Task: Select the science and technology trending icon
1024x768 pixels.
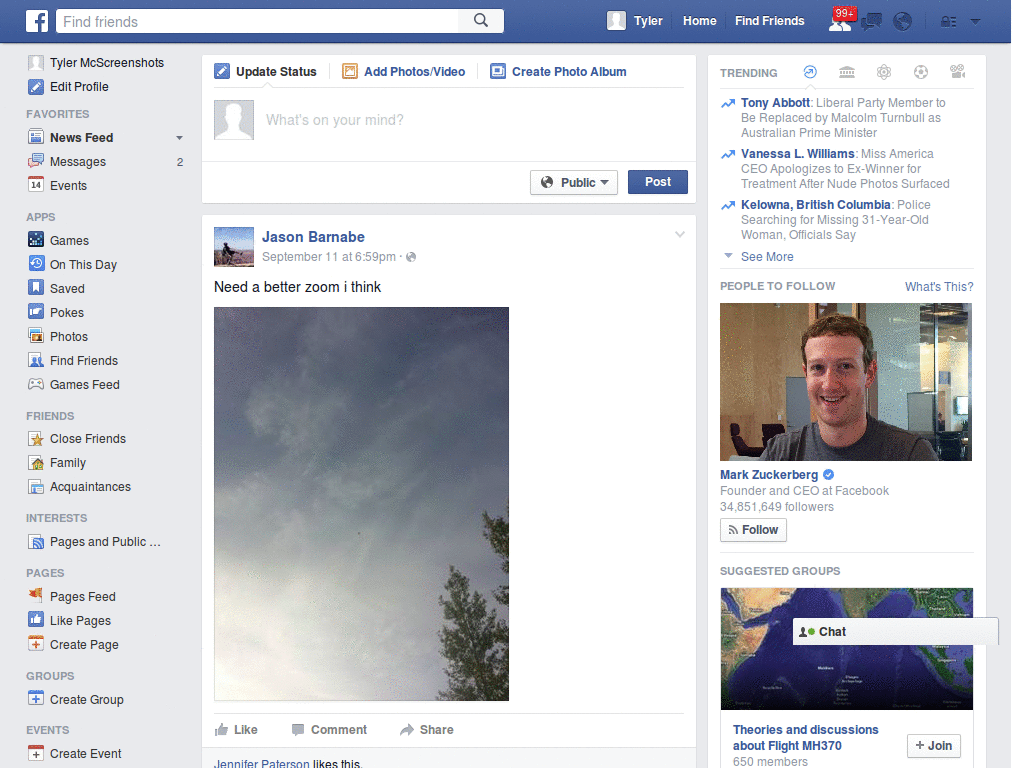Action: pos(884,72)
